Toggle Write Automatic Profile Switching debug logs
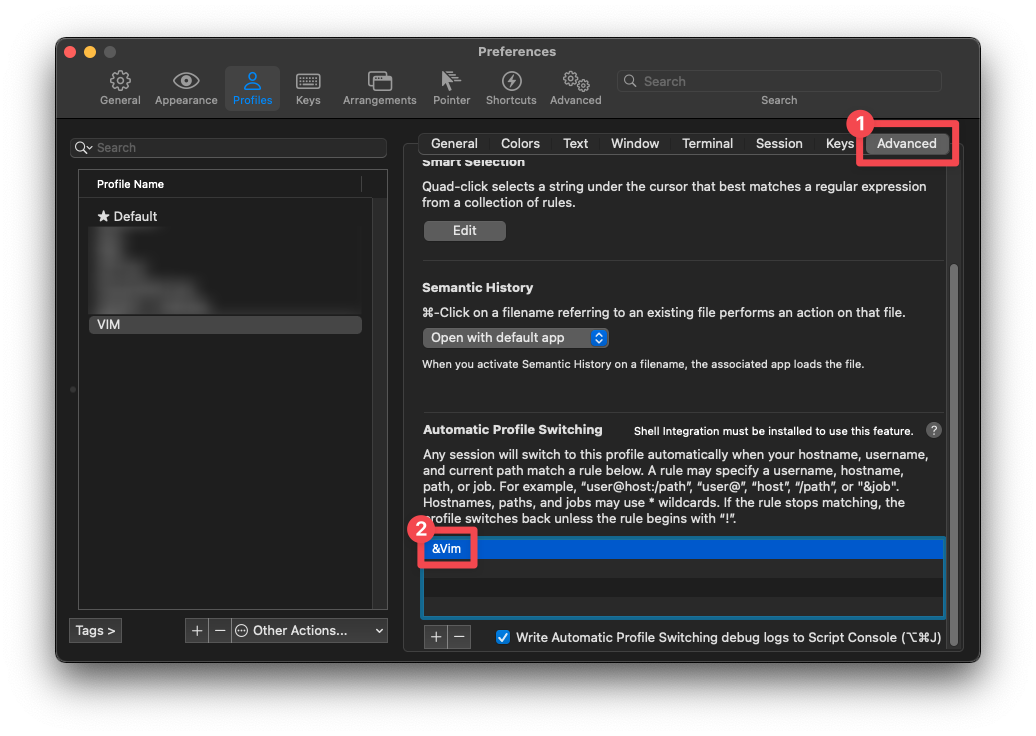This screenshot has height=736, width=1036. [x=503, y=637]
